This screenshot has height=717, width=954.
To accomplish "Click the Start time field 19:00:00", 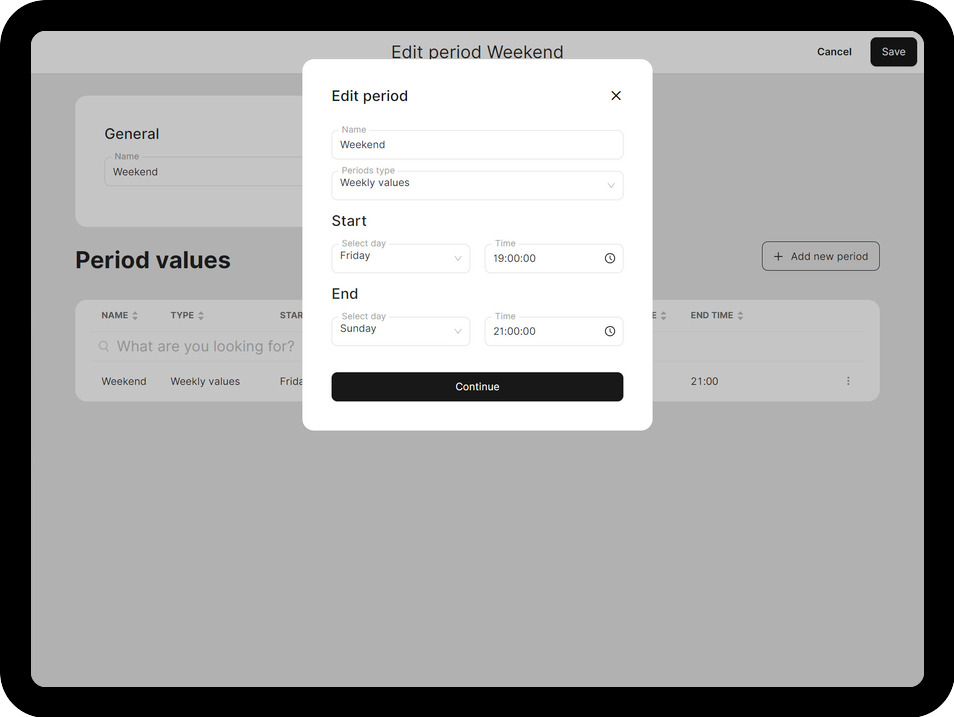I will pyautogui.click(x=540, y=258).
